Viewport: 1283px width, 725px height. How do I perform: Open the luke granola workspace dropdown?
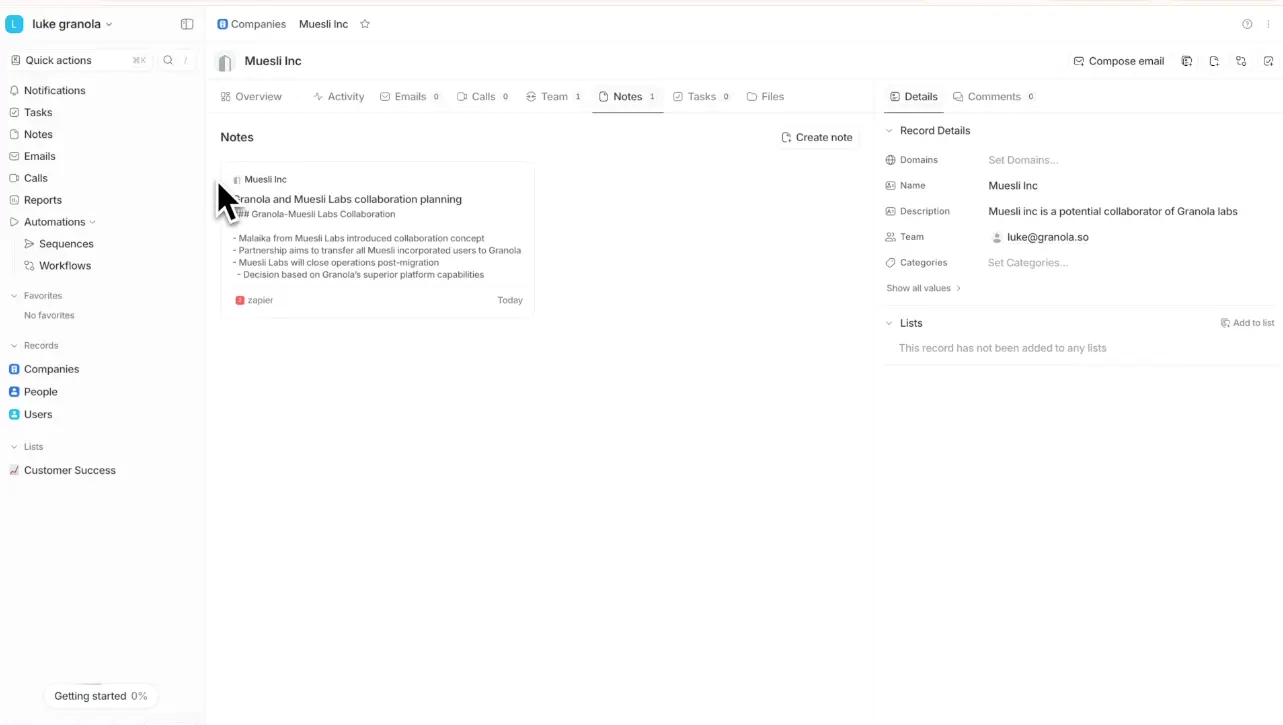tap(70, 24)
